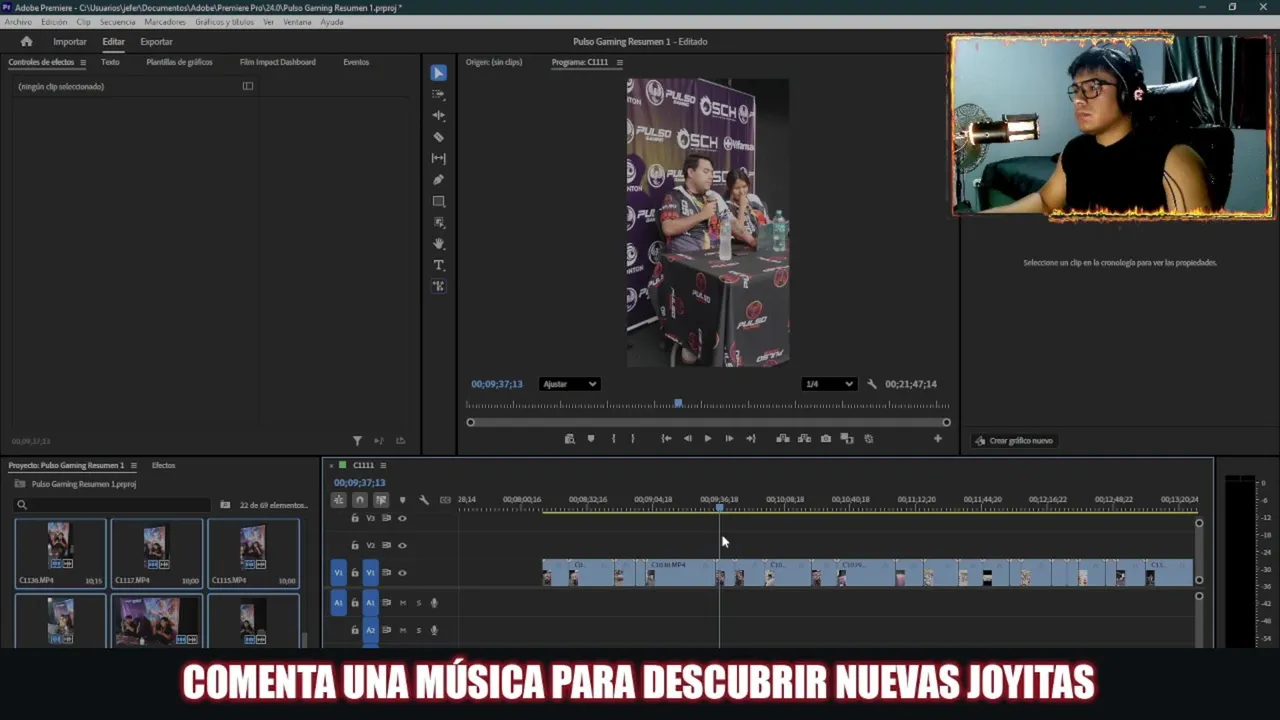Select the Type text tool

[438, 265]
